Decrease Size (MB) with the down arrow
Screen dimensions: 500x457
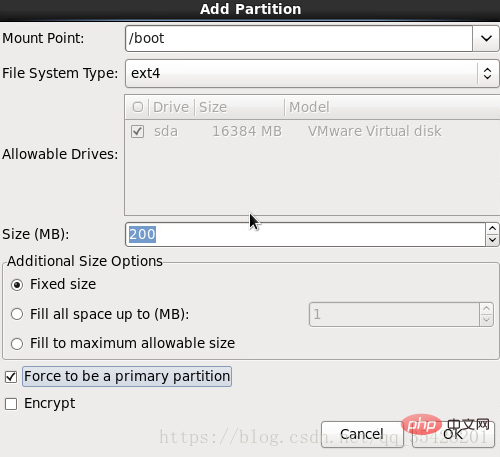click(x=492, y=240)
